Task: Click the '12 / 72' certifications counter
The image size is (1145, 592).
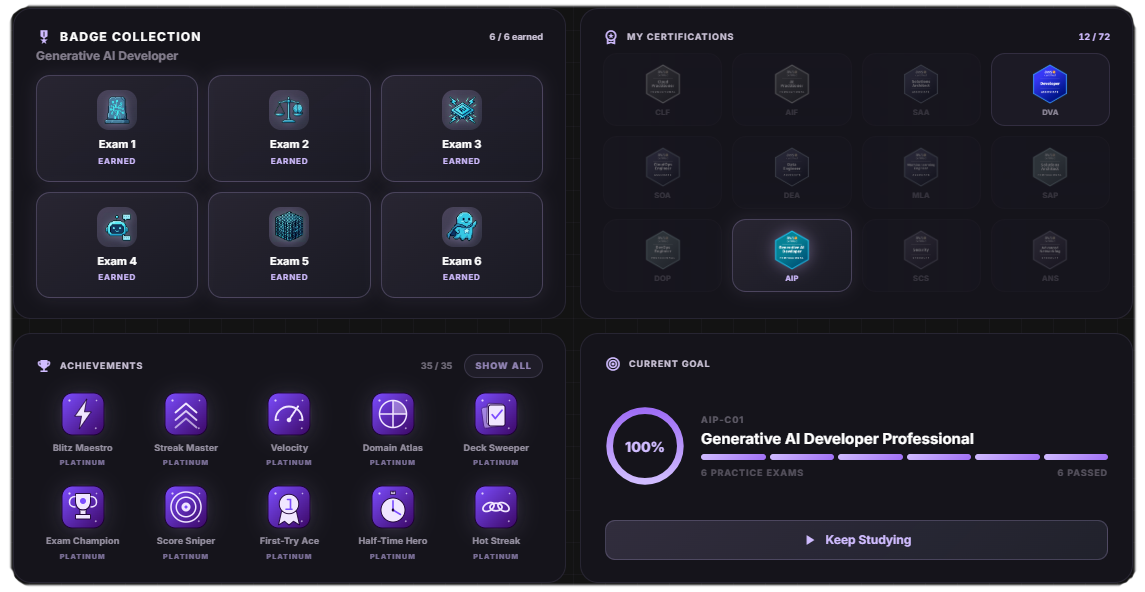Action: [1094, 36]
